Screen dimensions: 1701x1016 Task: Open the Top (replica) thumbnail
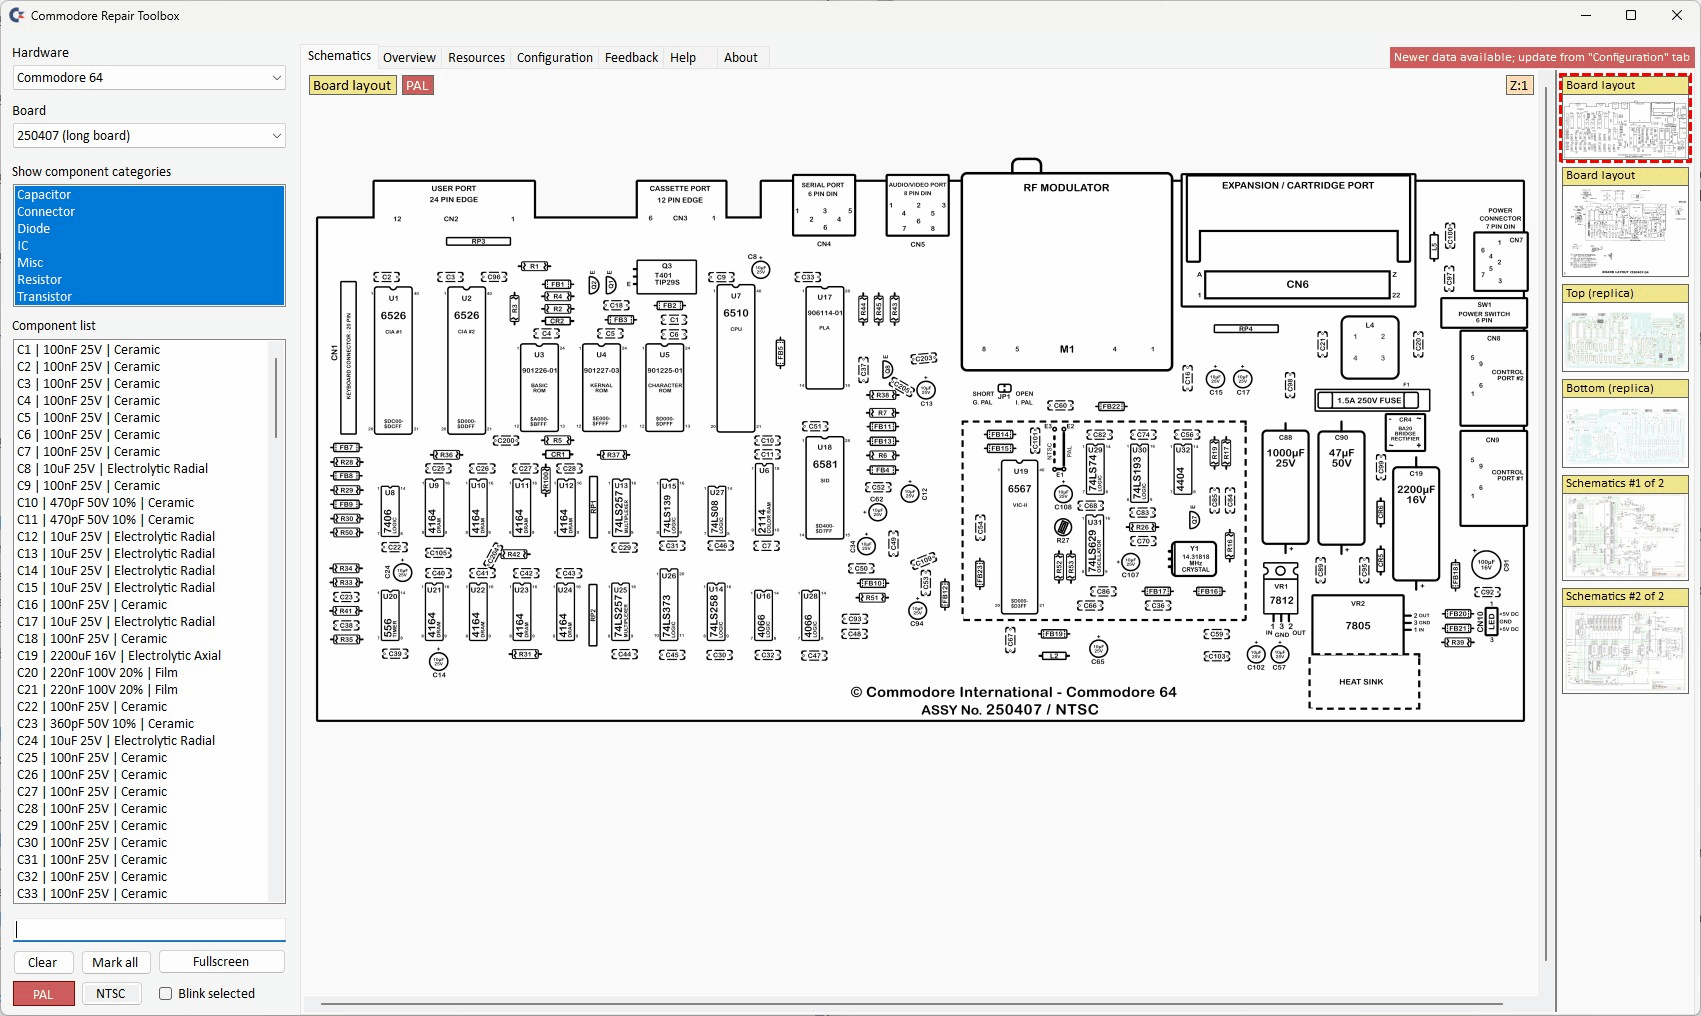click(x=1625, y=328)
